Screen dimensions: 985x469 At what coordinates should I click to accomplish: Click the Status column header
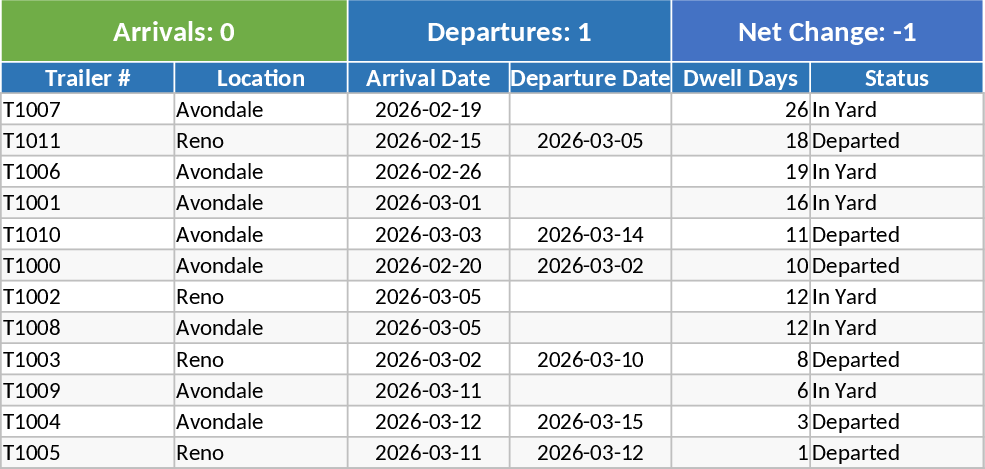tap(896, 78)
